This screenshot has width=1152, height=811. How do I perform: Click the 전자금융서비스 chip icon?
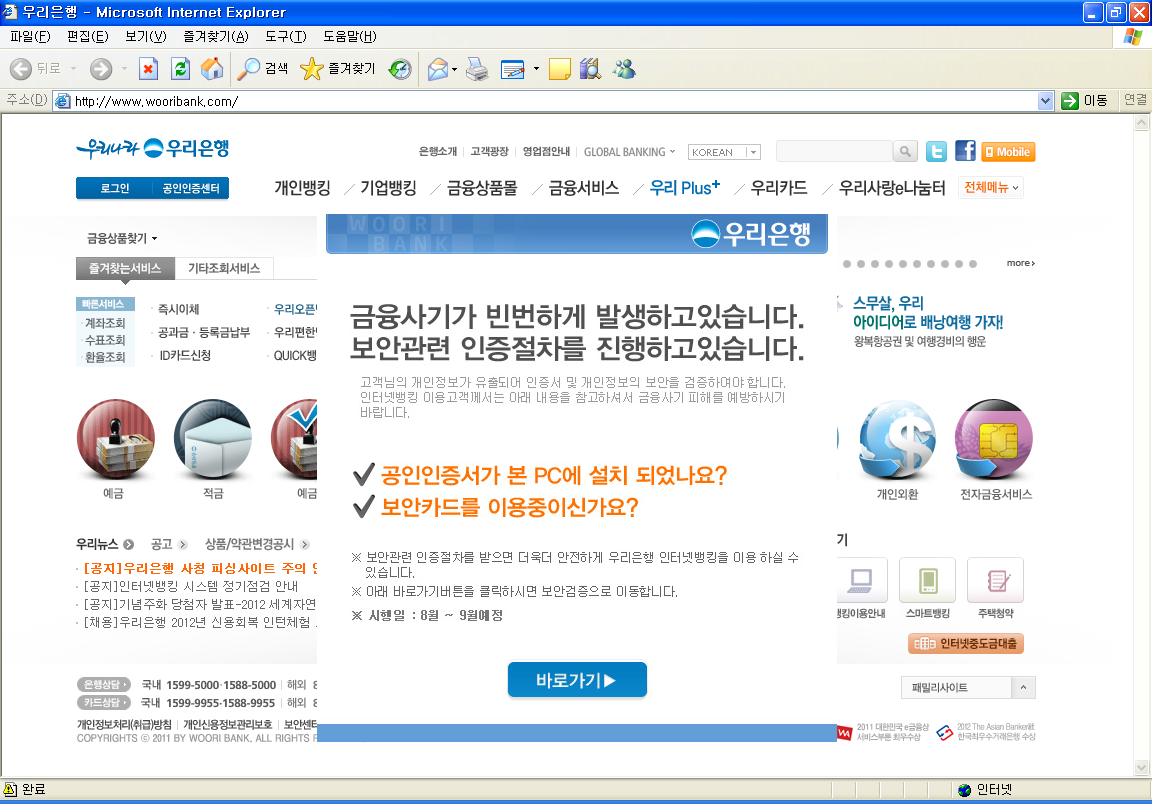[994, 439]
